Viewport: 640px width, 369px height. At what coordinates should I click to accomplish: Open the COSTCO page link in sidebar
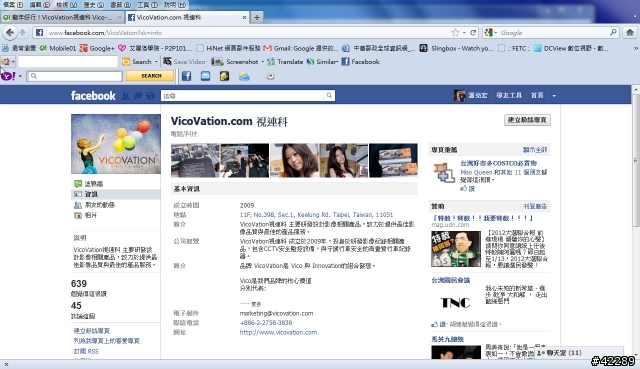[x=499, y=163]
